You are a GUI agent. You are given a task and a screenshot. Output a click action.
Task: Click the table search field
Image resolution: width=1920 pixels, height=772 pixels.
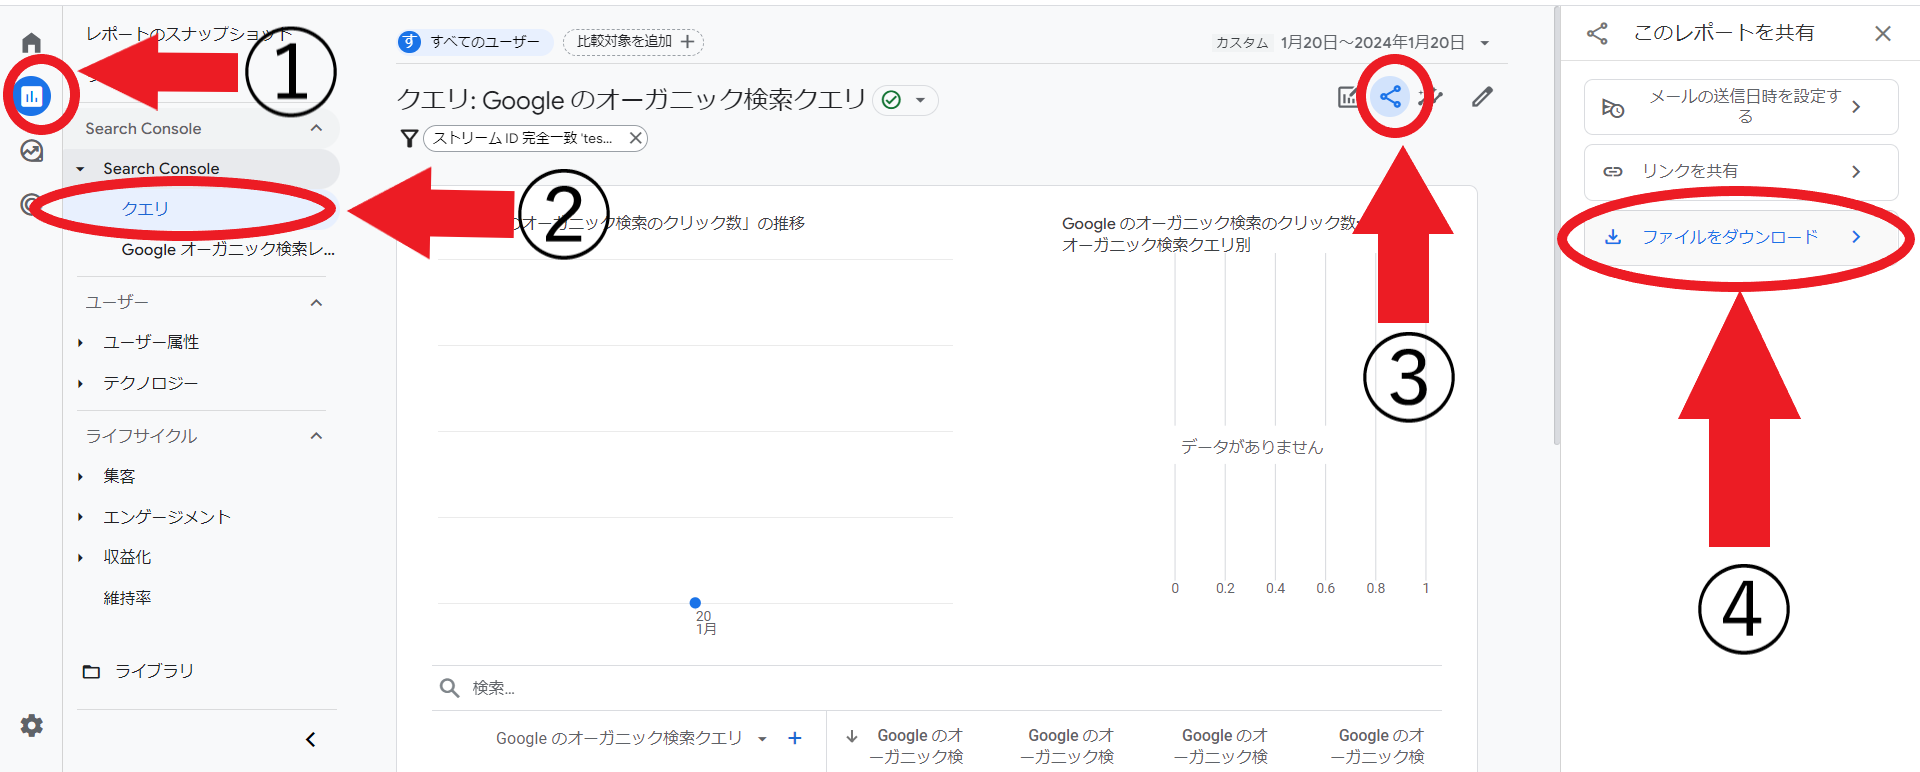937,688
